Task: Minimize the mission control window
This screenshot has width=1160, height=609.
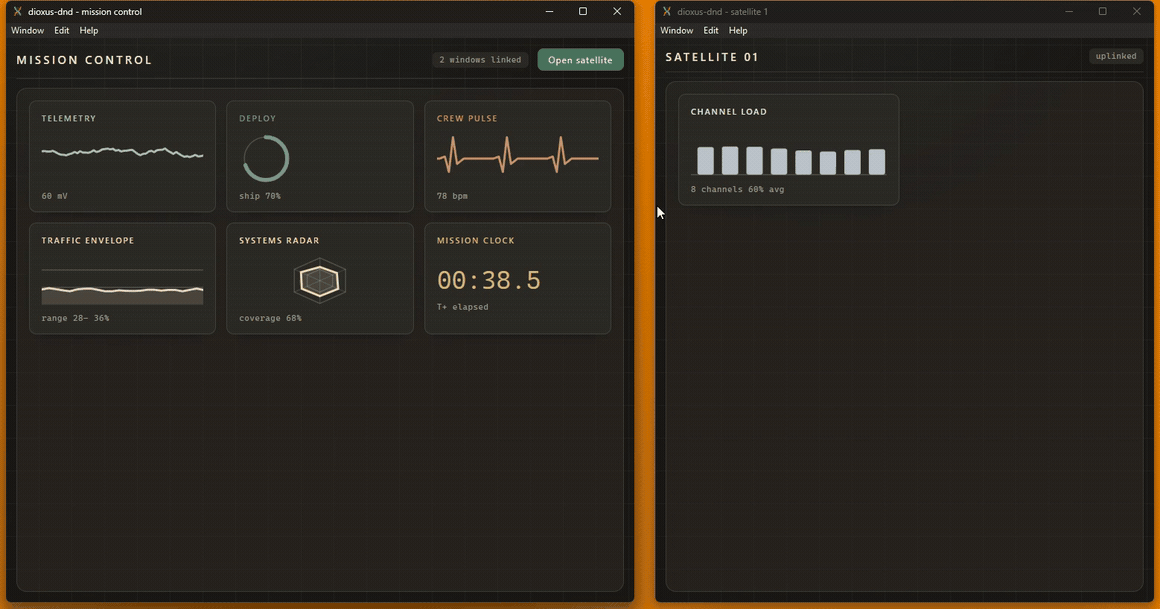Action: point(549,11)
